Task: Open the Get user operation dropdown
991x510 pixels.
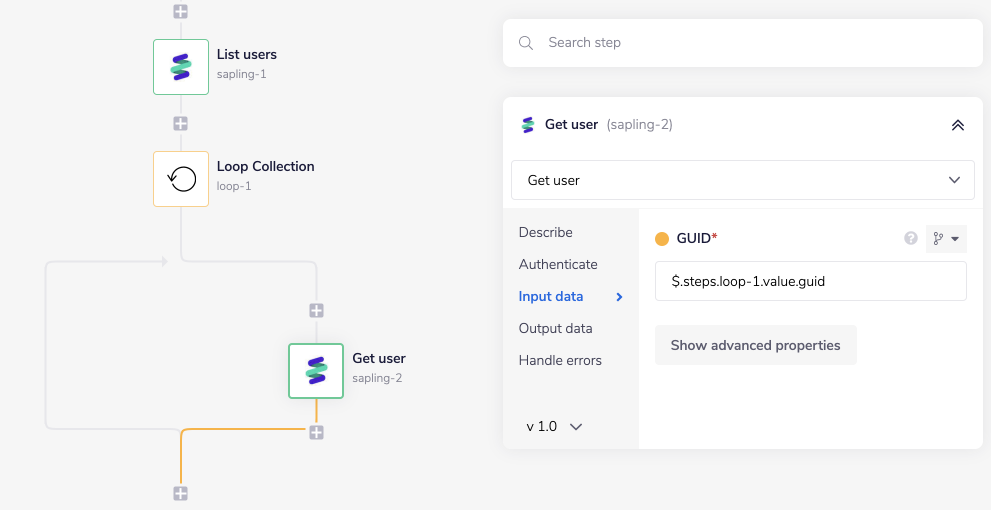Action: click(x=742, y=180)
